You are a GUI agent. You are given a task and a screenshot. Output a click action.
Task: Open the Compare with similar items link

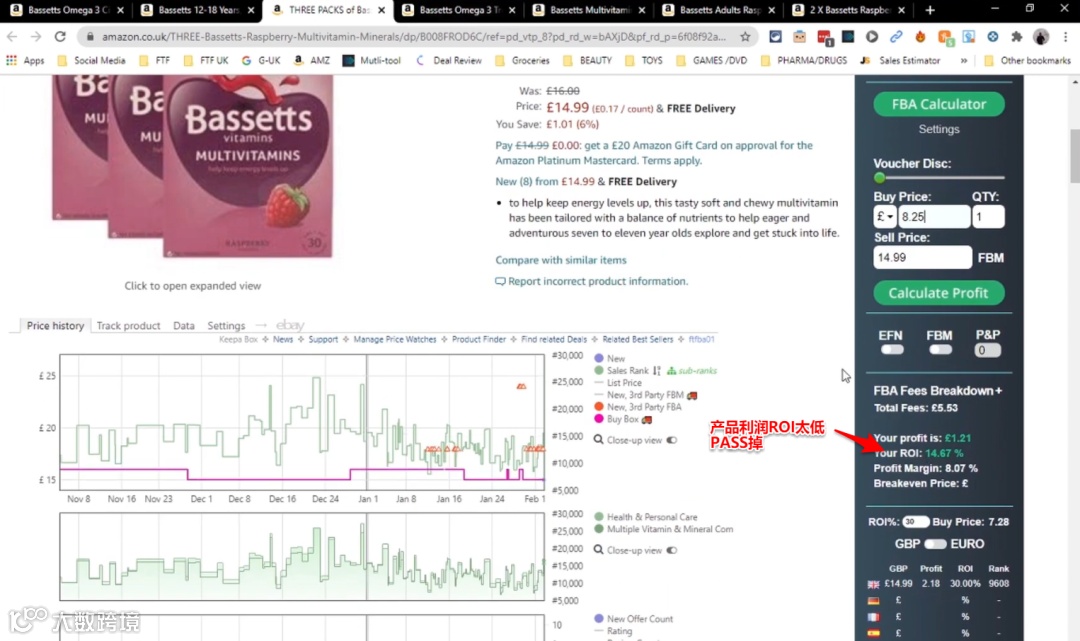click(x=561, y=260)
